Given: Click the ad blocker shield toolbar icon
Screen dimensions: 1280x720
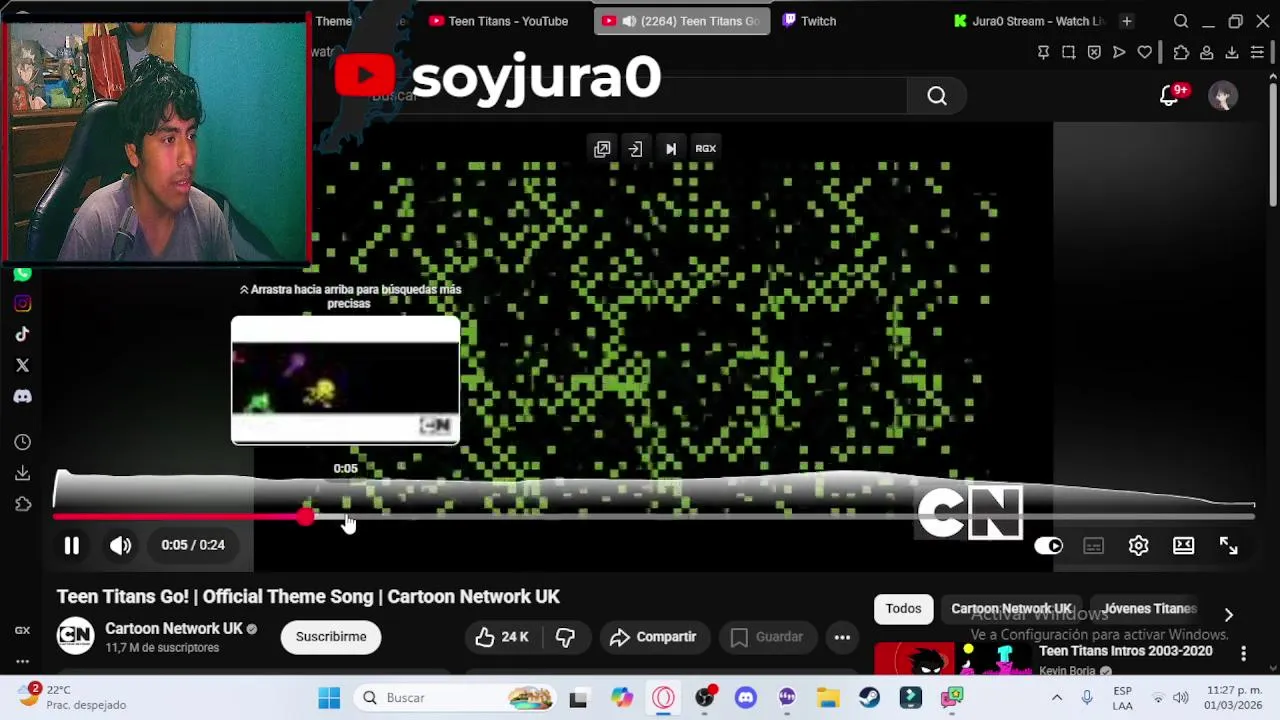Looking at the screenshot, I should (1094, 52).
